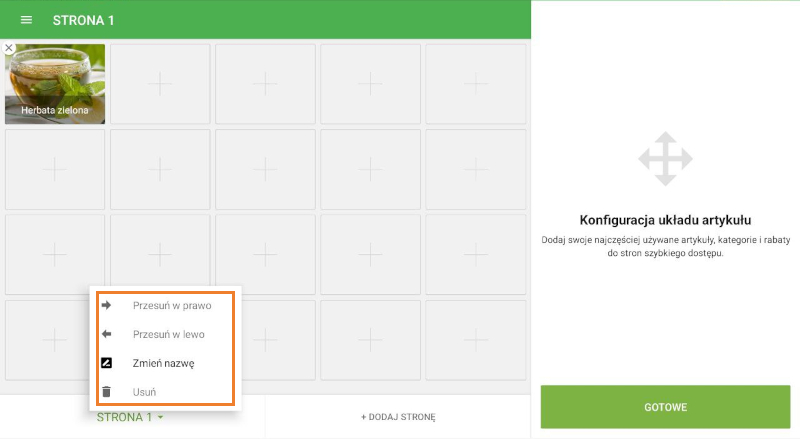Choose Usuń from the page menu
This screenshot has width=800, height=439.
[x=145, y=392]
